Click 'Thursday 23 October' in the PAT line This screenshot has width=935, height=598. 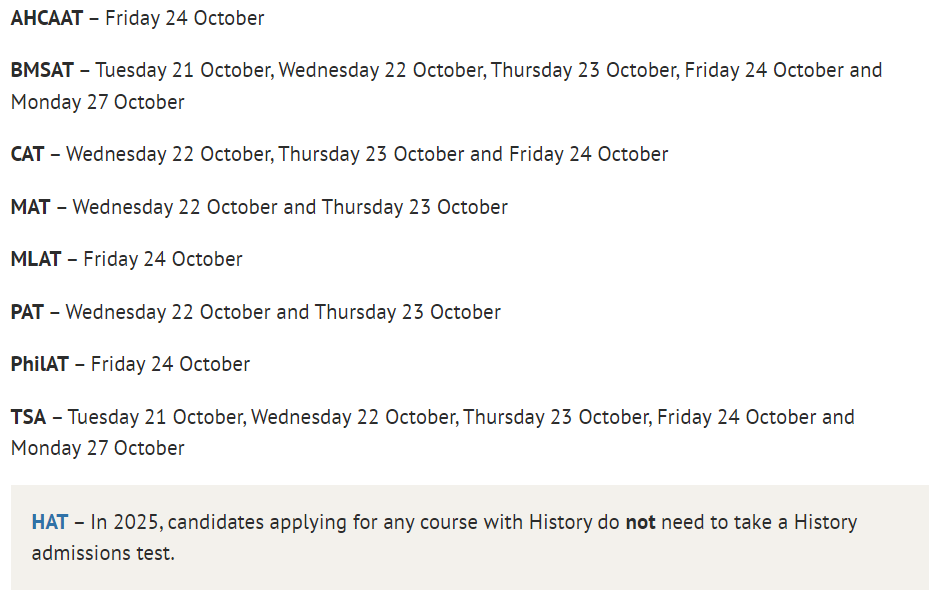coord(408,312)
